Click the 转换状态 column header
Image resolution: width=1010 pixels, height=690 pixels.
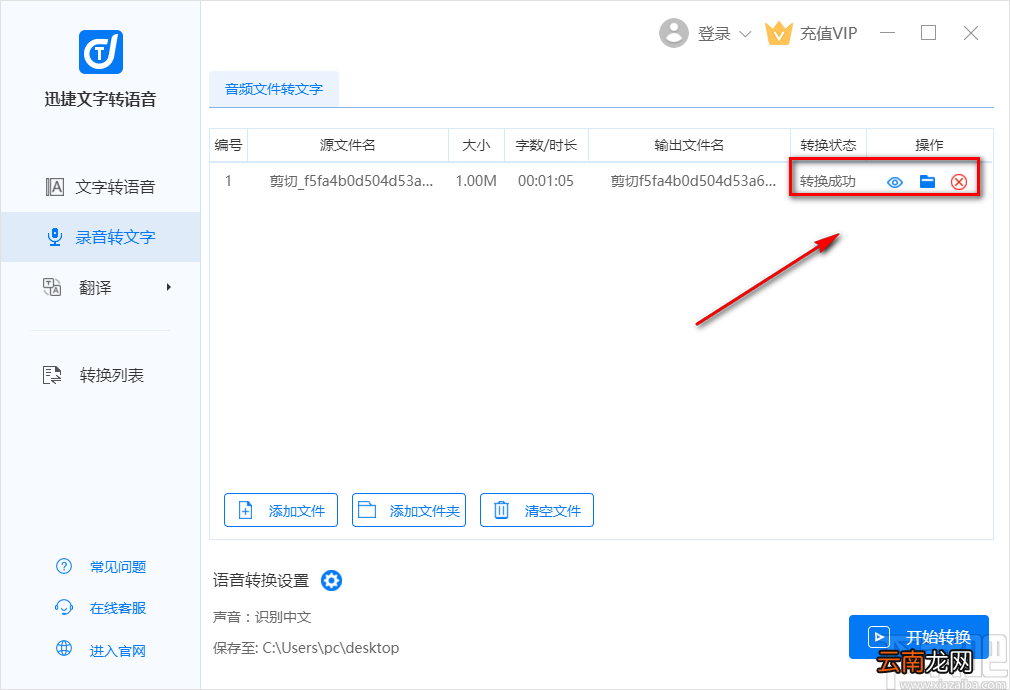coord(828,145)
